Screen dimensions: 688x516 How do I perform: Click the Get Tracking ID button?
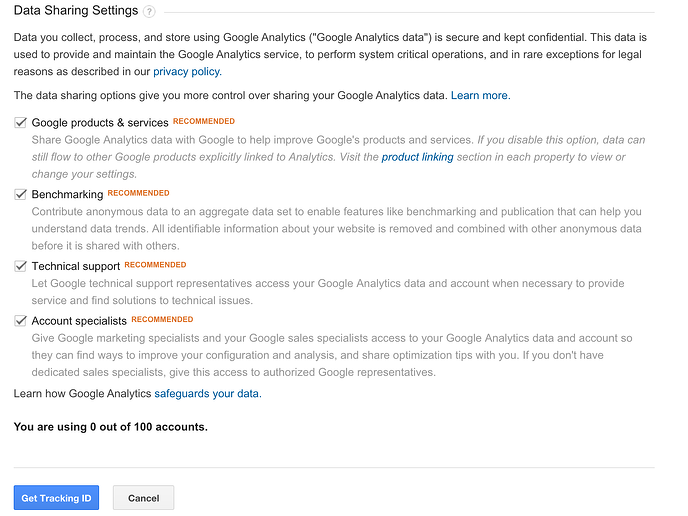tap(56, 498)
